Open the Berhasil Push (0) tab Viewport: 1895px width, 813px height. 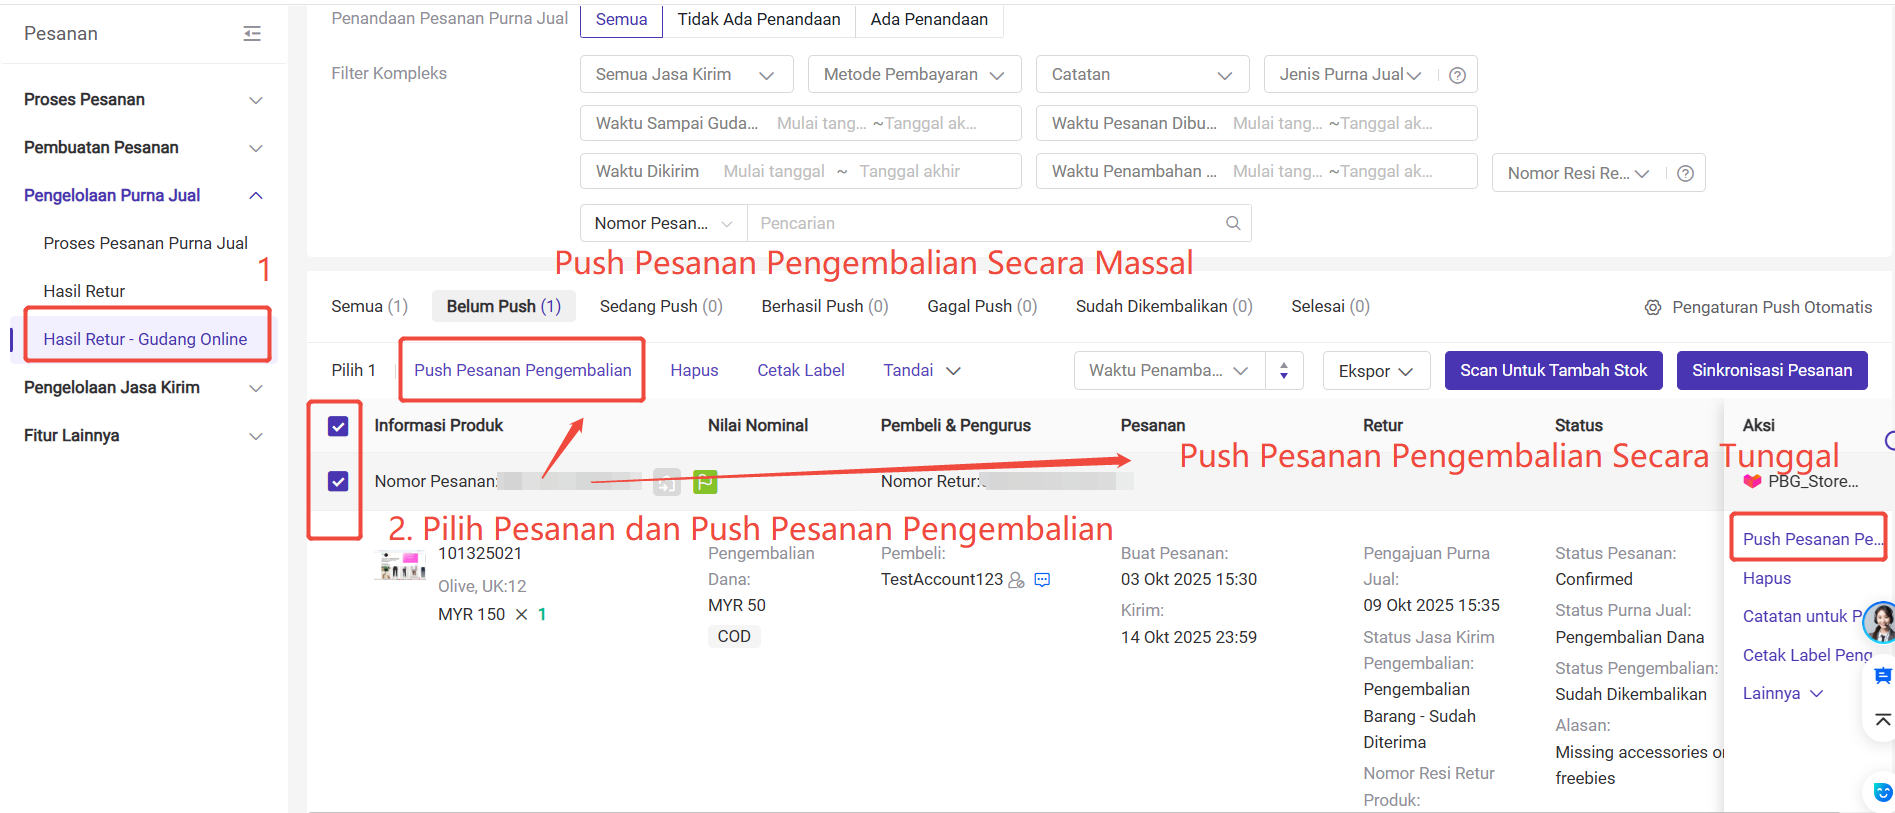click(825, 306)
